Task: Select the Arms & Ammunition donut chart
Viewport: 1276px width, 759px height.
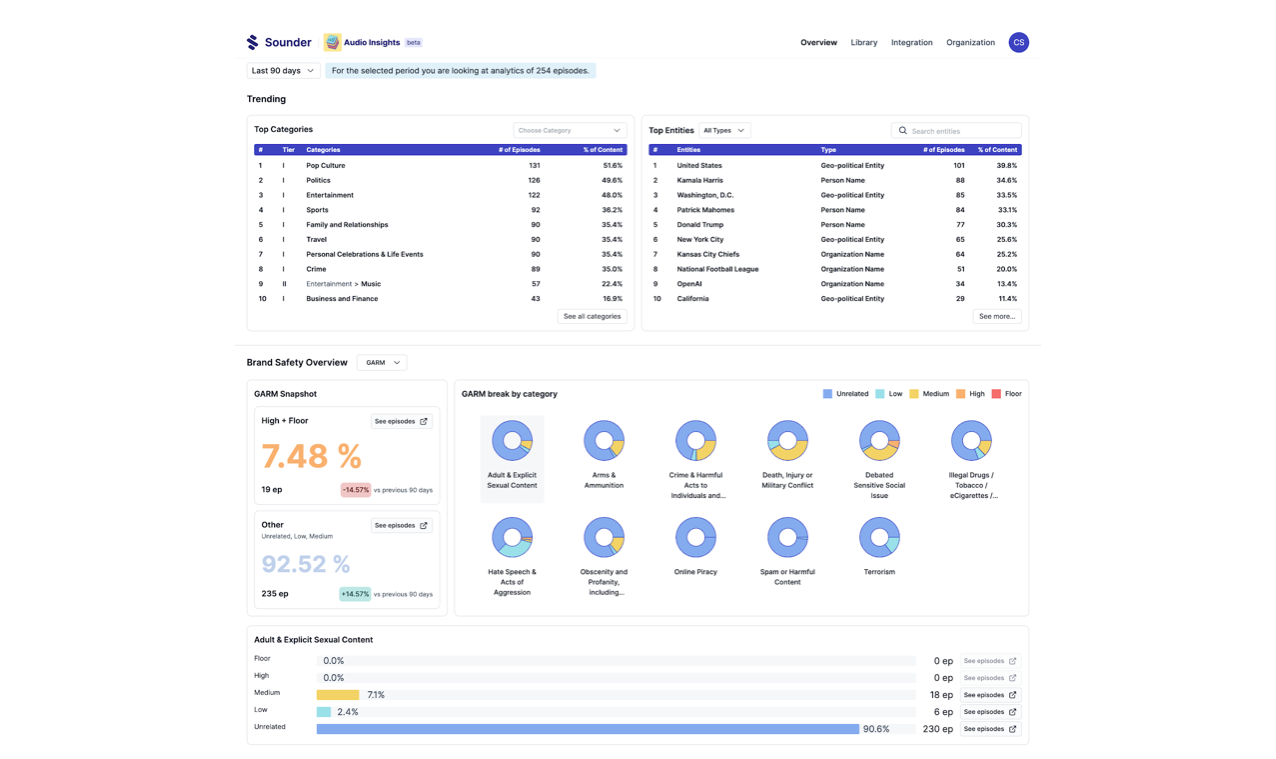Action: (604, 440)
